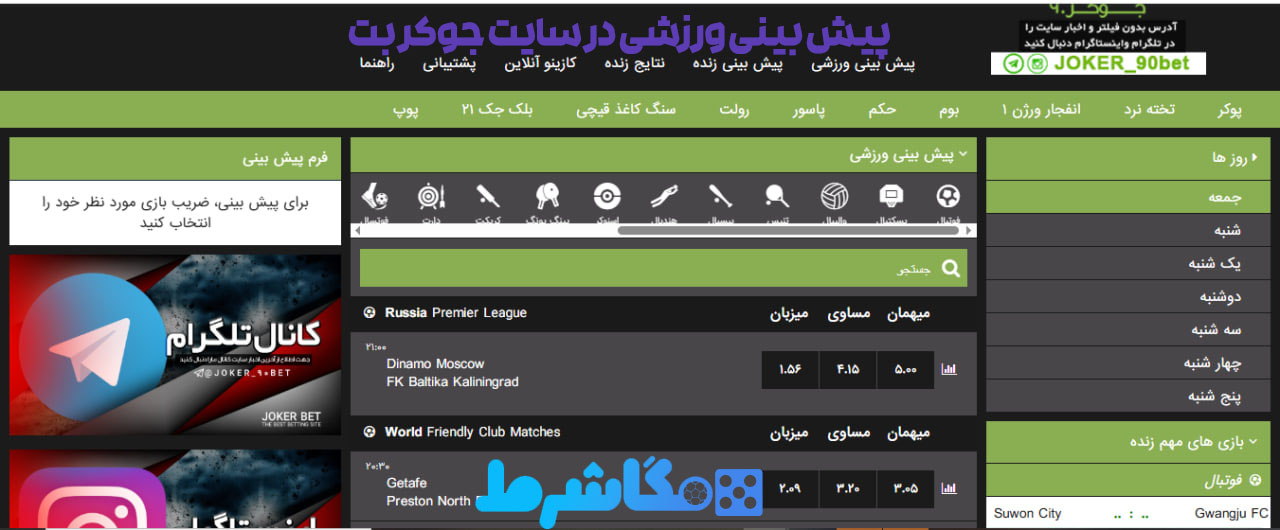The width and height of the screenshot is (1280, 530).
Task: Select شنبه (Saturday) in days list
Action: pos(1128,230)
